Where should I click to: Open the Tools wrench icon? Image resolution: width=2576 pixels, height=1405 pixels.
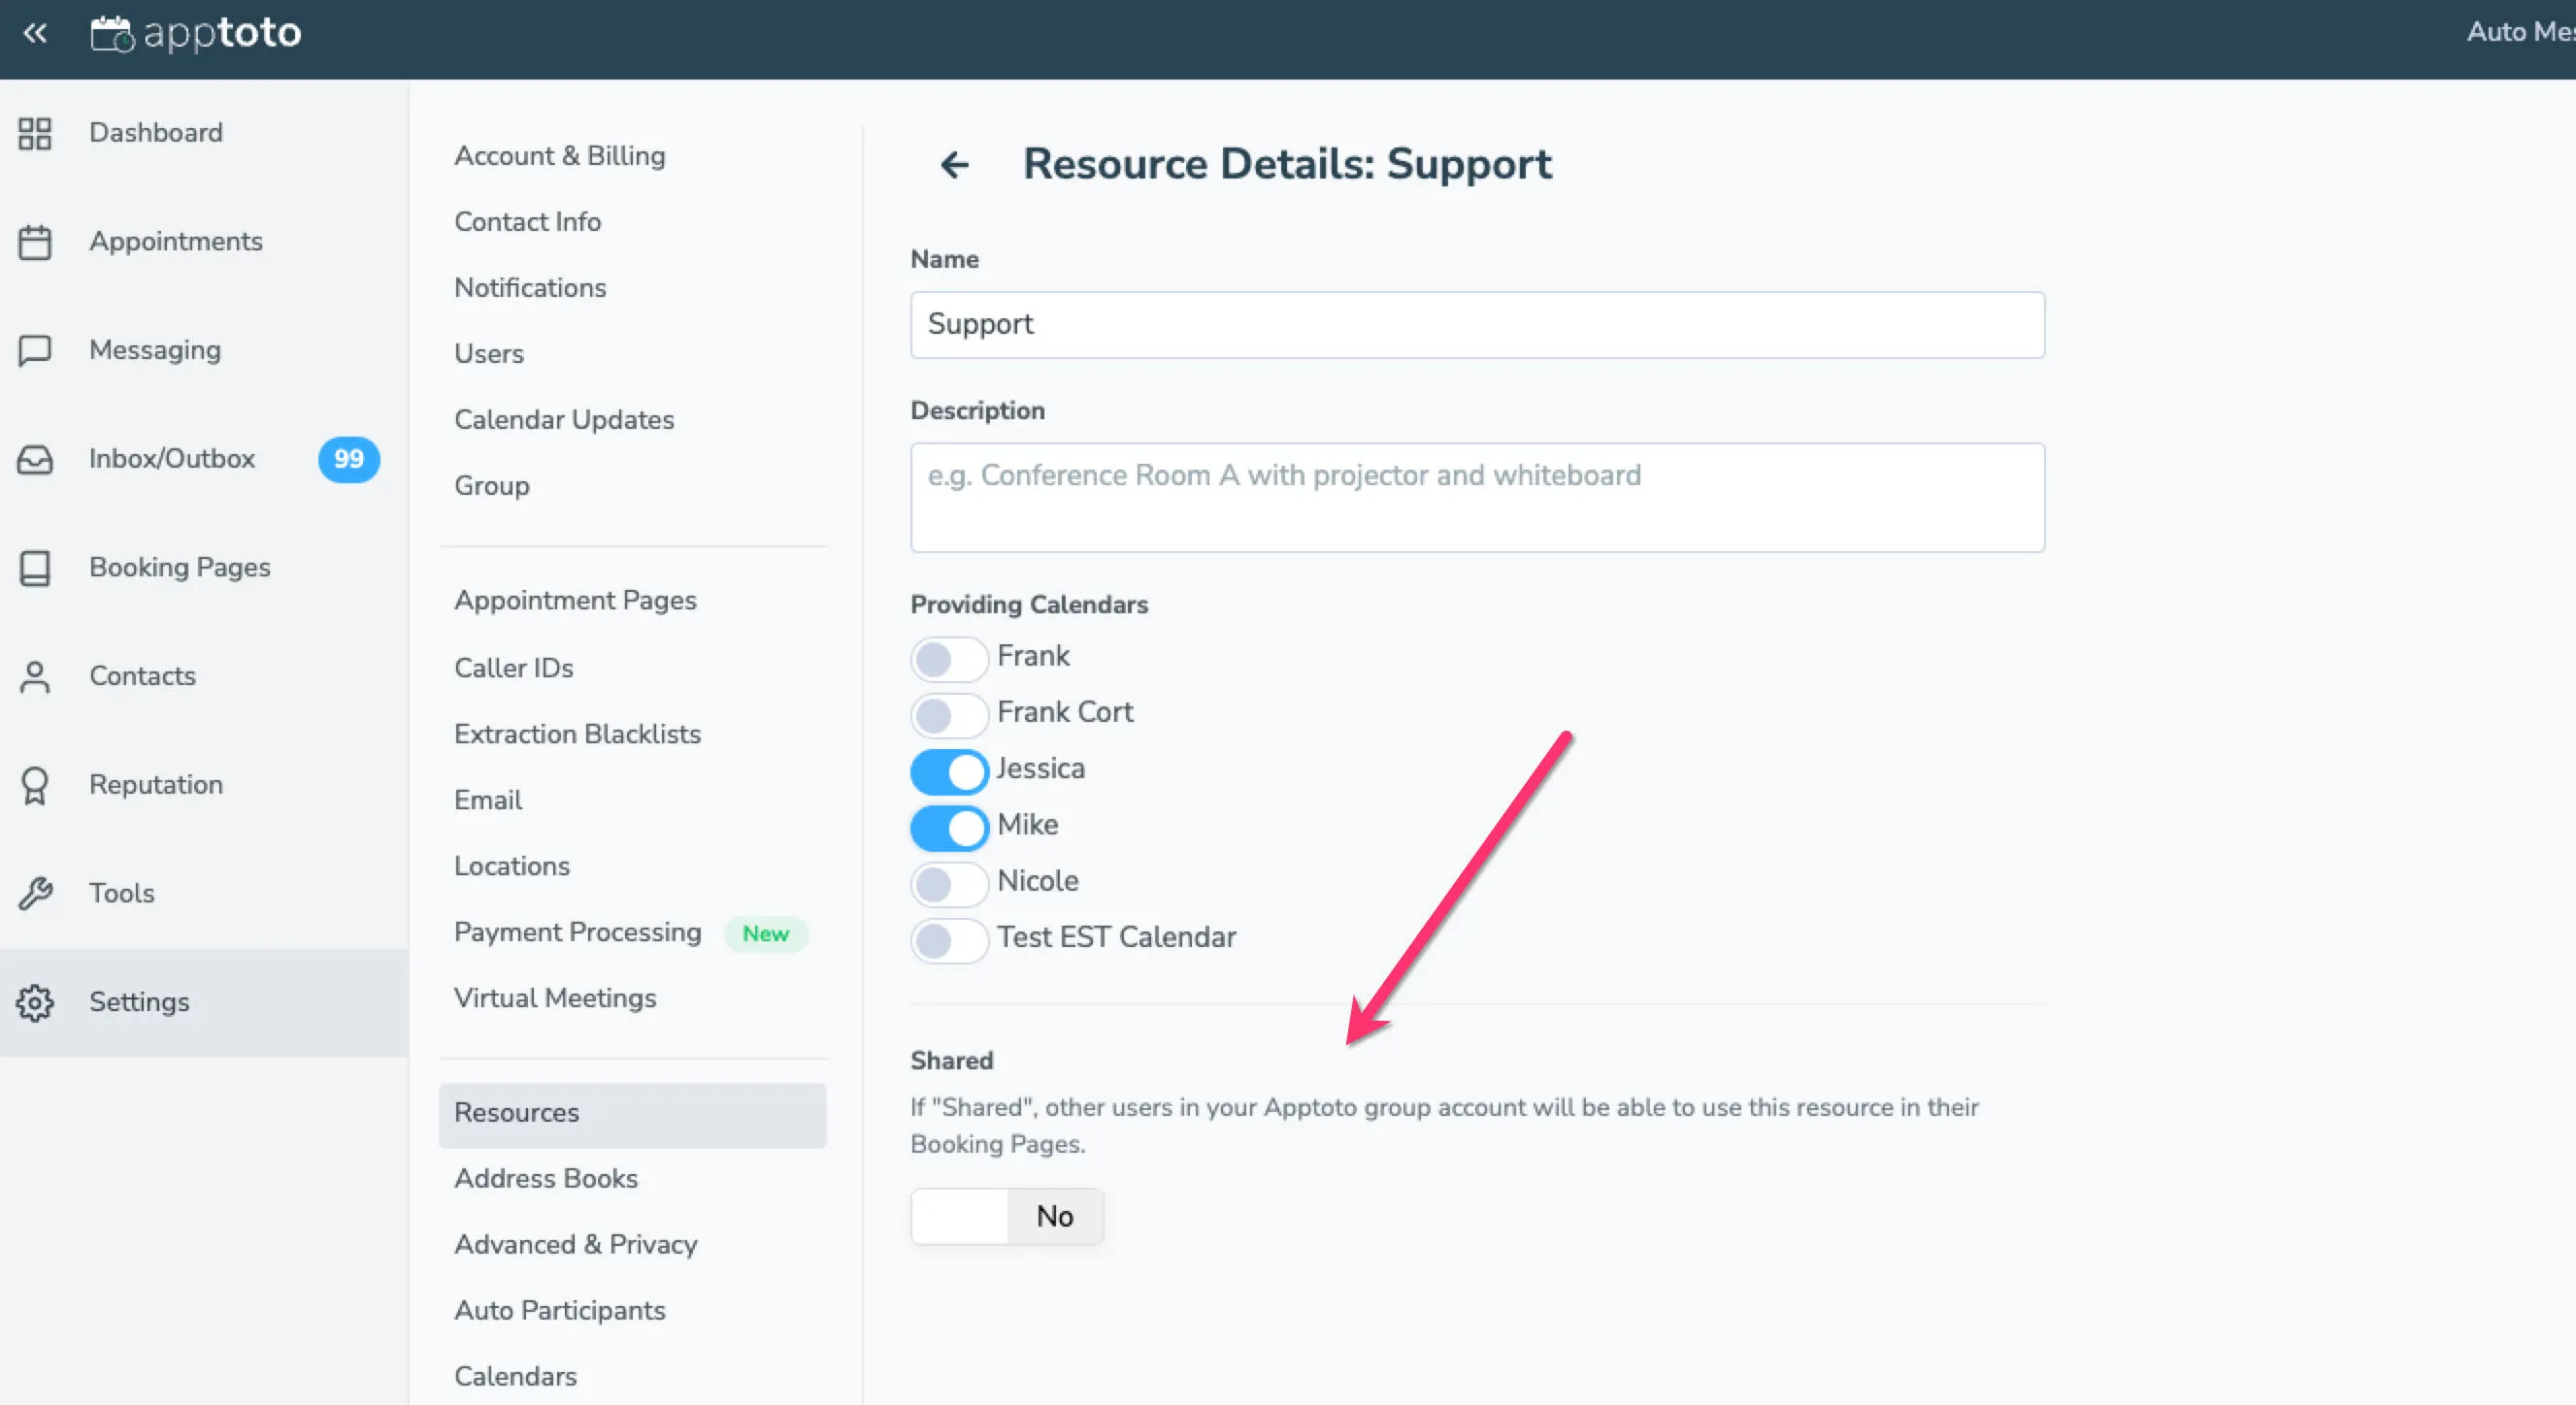pos(35,893)
